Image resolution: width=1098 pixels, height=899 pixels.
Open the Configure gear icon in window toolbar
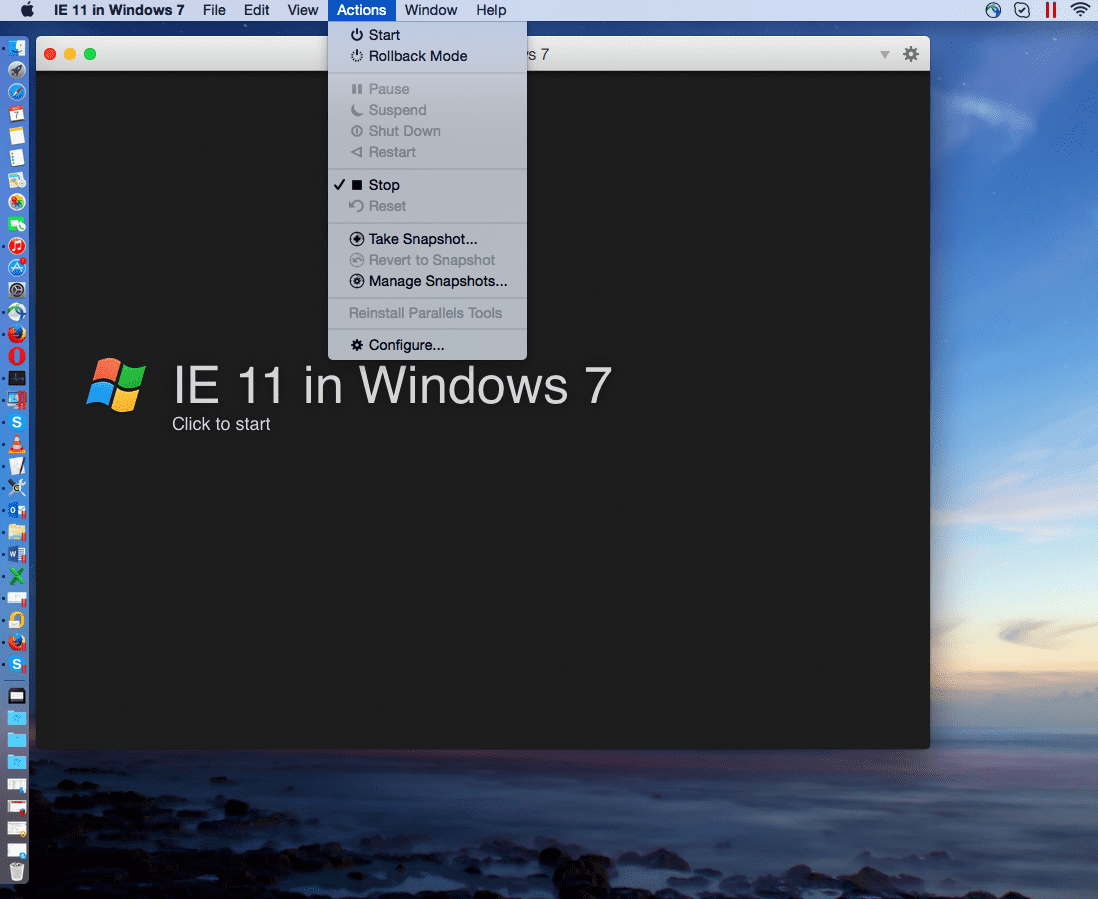coord(910,54)
